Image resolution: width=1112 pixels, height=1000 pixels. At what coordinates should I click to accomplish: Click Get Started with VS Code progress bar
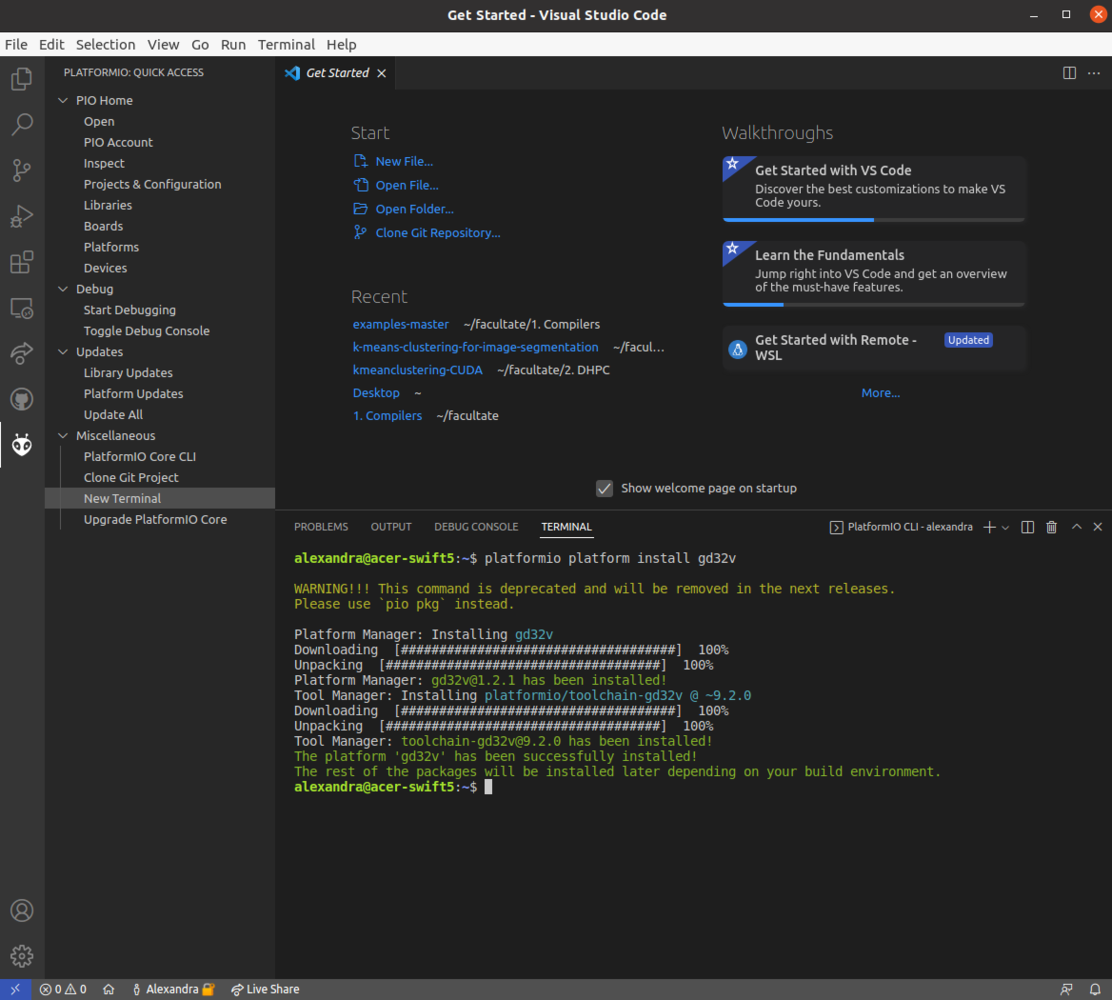click(x=873, y=219)
